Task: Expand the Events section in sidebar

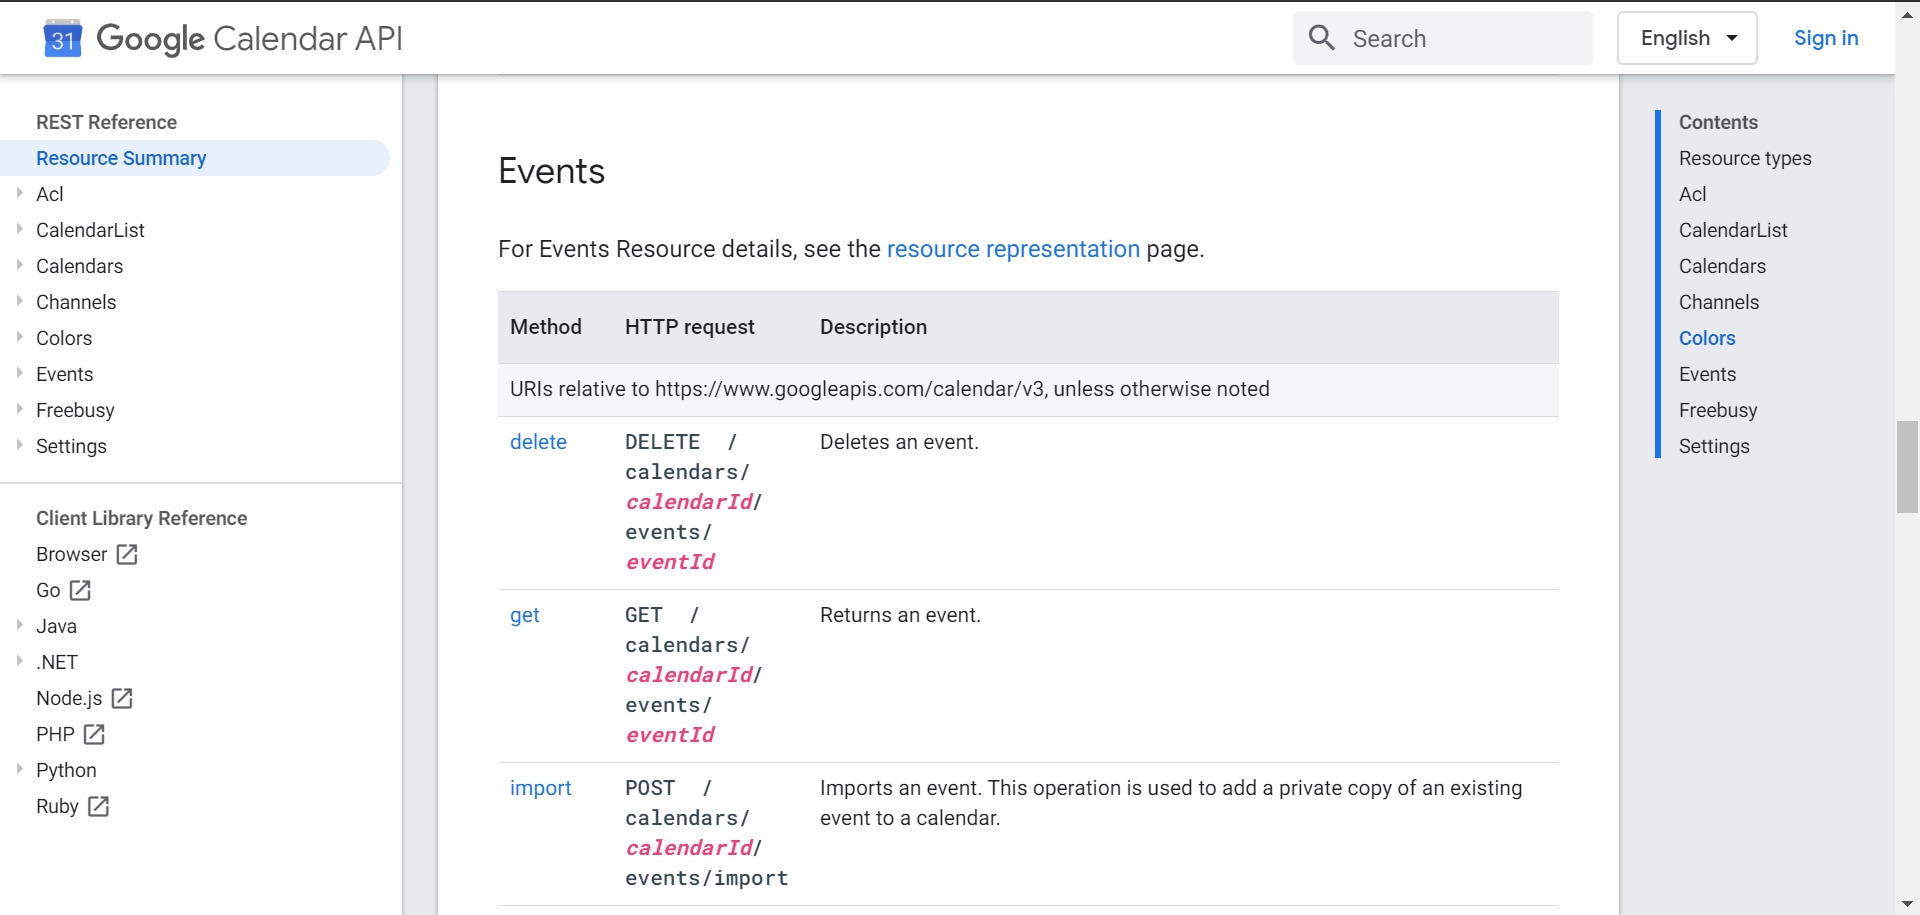Action: [19, 373]
